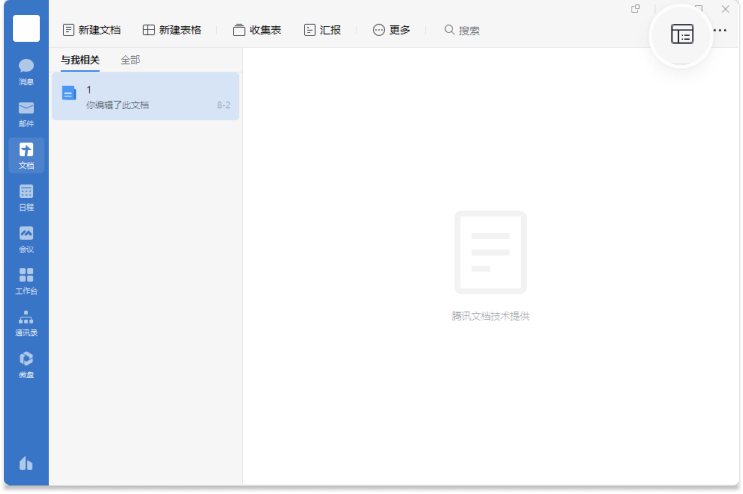Open the Calendar (日程) sidebar icon
This screenshot has width=743, height=494.
pos(26,197)
